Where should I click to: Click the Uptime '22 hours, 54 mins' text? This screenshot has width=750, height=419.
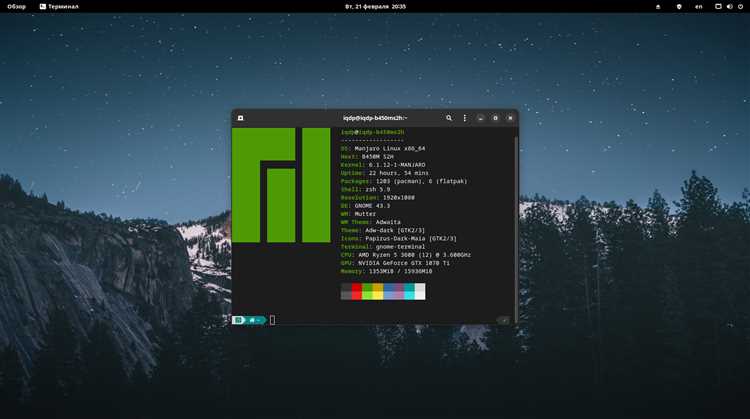pyautogui.click(x=398, y=173)
